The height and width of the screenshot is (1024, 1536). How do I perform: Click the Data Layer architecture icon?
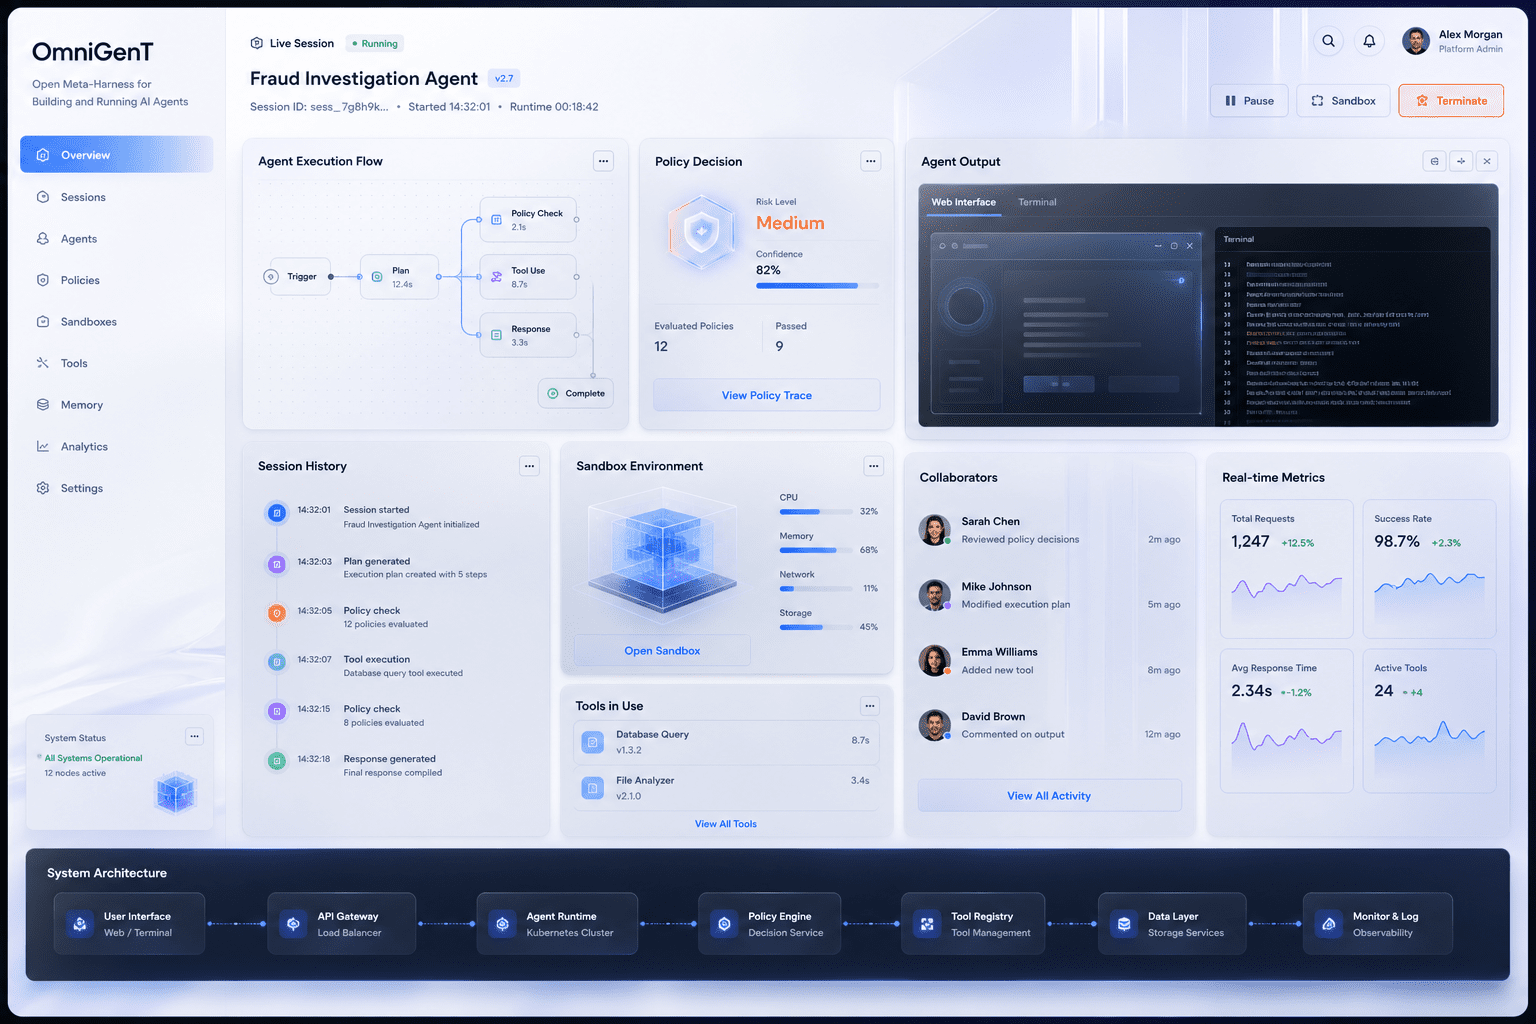[1124, 924]
